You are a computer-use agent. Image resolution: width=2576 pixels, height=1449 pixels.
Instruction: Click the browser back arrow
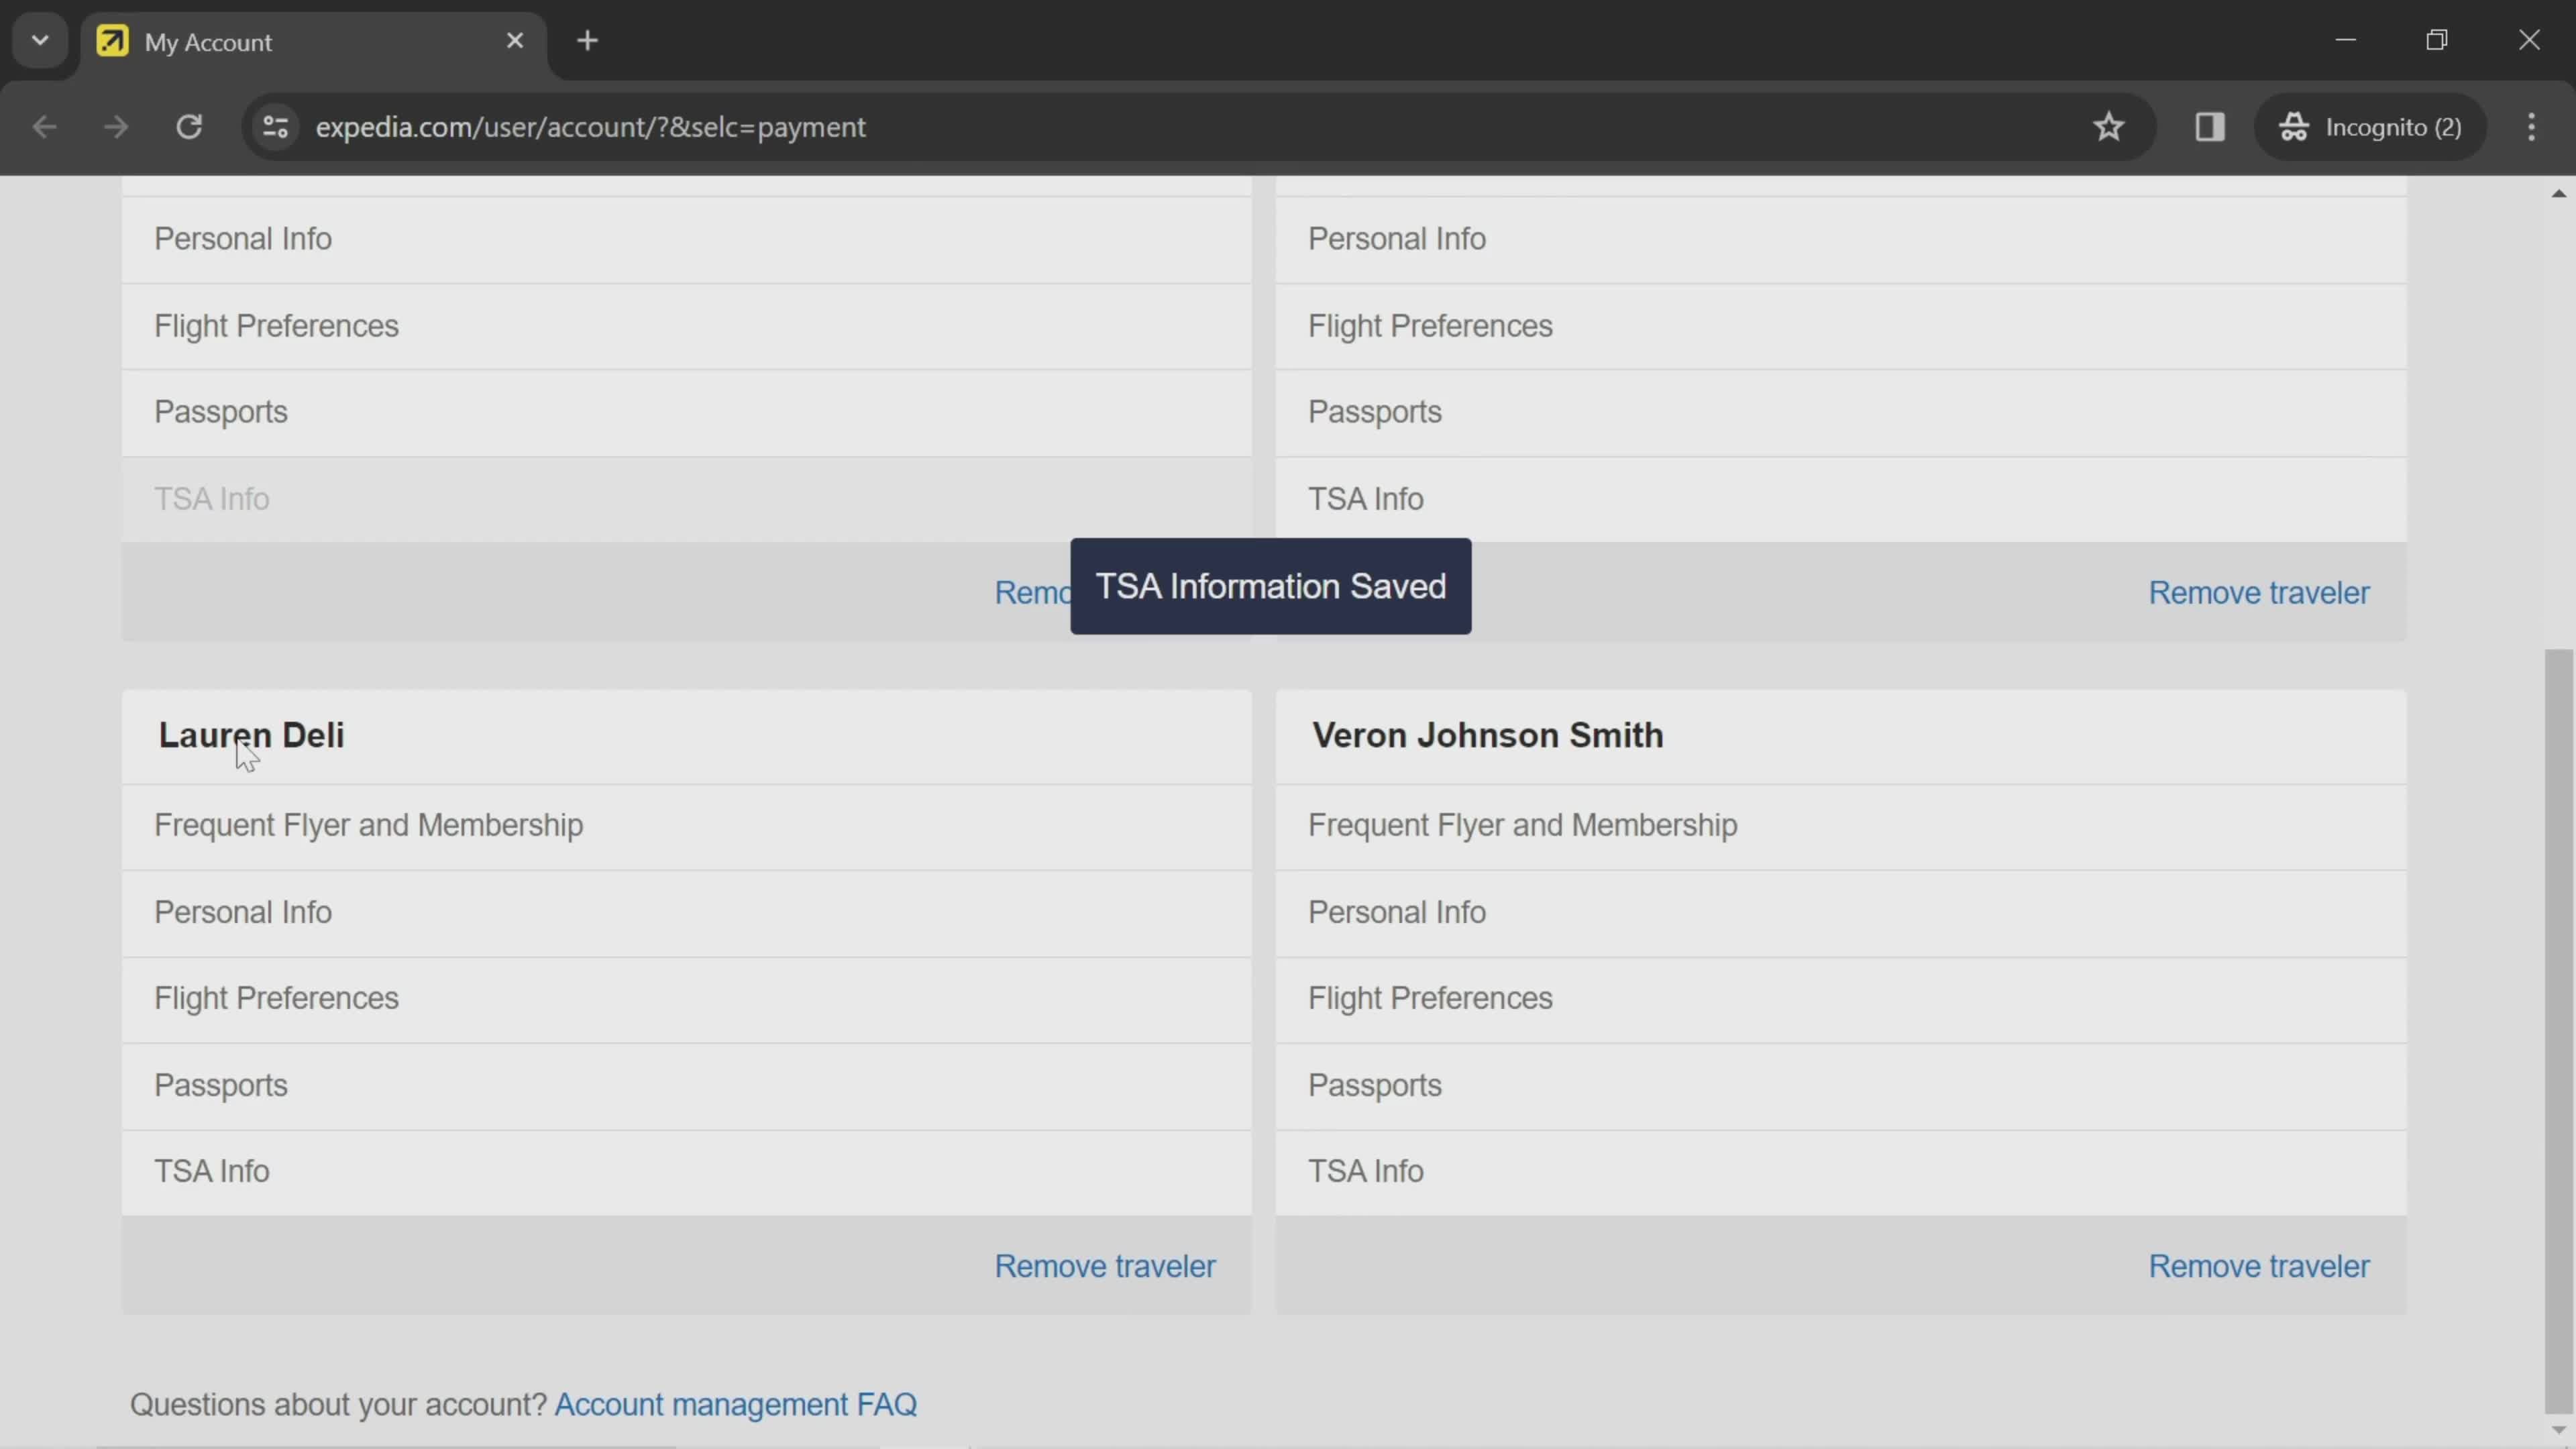coord(44,127)
